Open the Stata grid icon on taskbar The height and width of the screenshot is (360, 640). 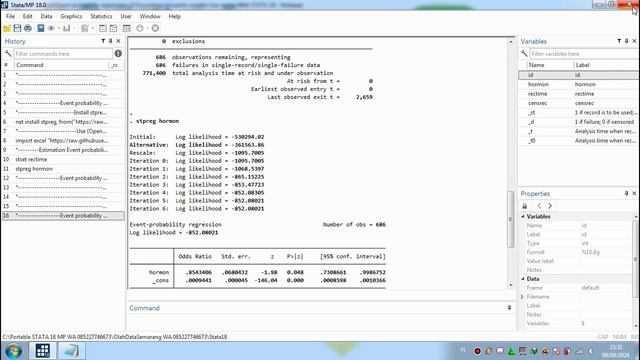coord(42,351)
